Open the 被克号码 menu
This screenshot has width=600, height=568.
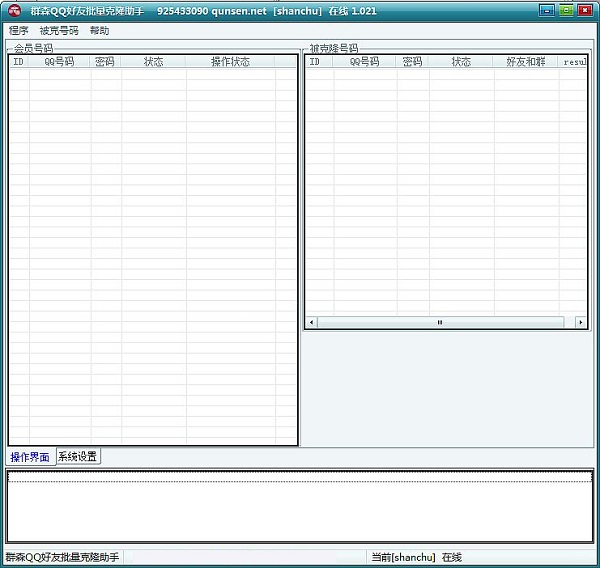[x=59, y=31]
